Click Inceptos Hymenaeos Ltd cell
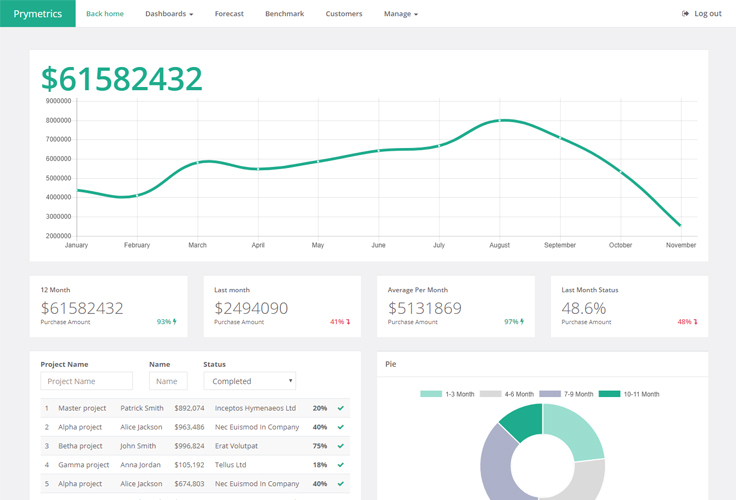This screenshot has height=500, width=736. pos(255,408)
